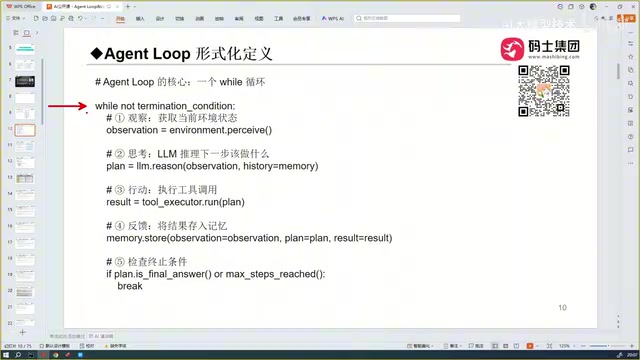The height and width of the screenshot is (360, 640).
Task: Open the Windows Start menu
Action: coord(6,355)
